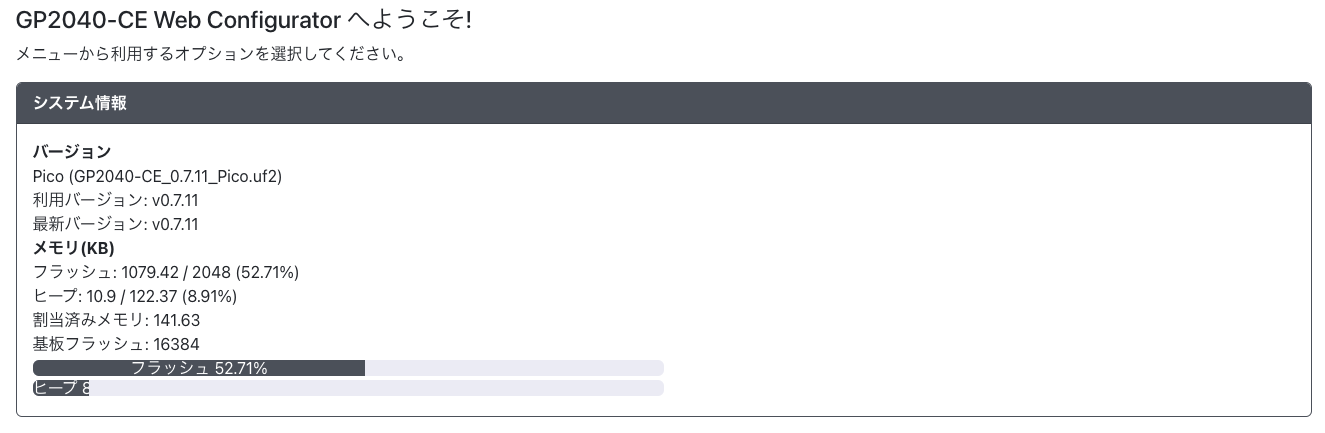Click the menu option instruction subtitle
The image size is (1325, 433).
[x=210, y=54]
